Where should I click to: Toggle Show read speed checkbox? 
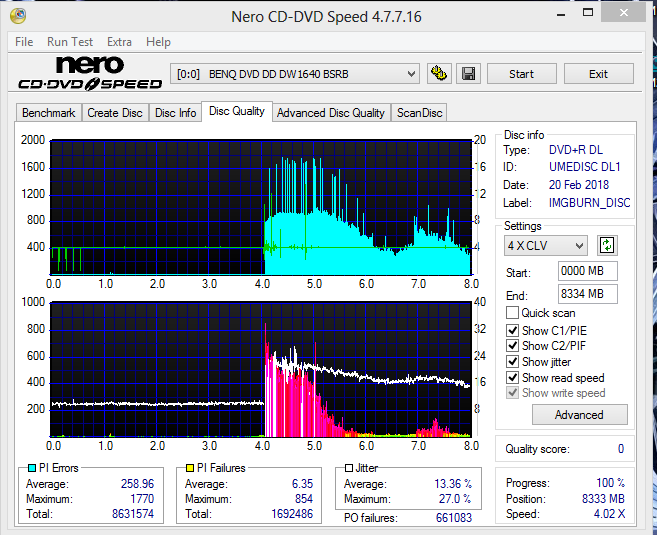click(x=512, y=377)
